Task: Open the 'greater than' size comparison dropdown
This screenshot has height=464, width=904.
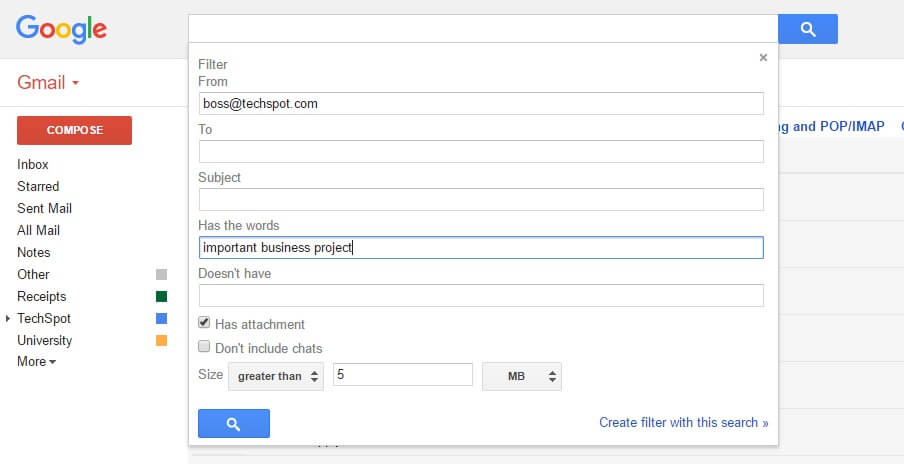Action: pos(276,376)
